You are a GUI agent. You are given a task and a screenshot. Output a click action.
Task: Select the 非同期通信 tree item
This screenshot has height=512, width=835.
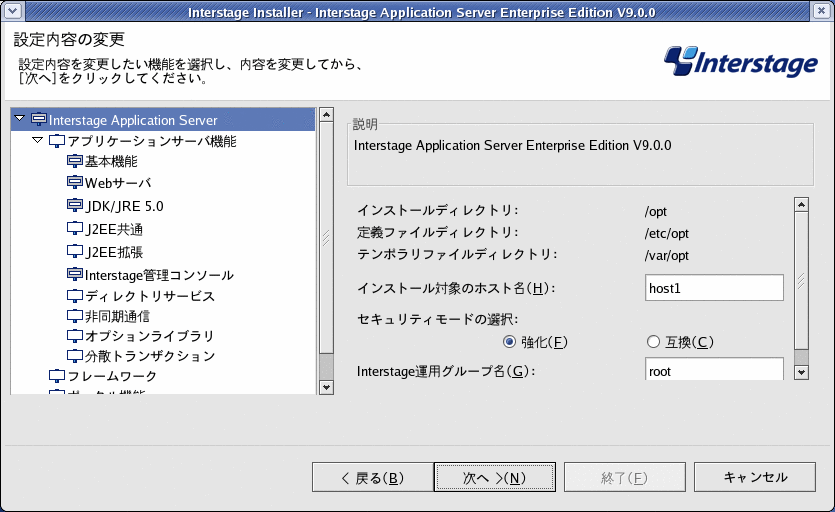117,316
